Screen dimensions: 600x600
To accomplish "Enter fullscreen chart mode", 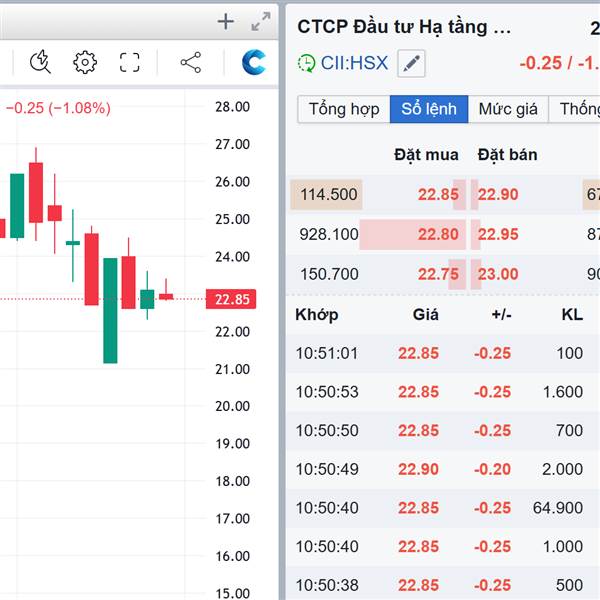I will tap(130, 63).
